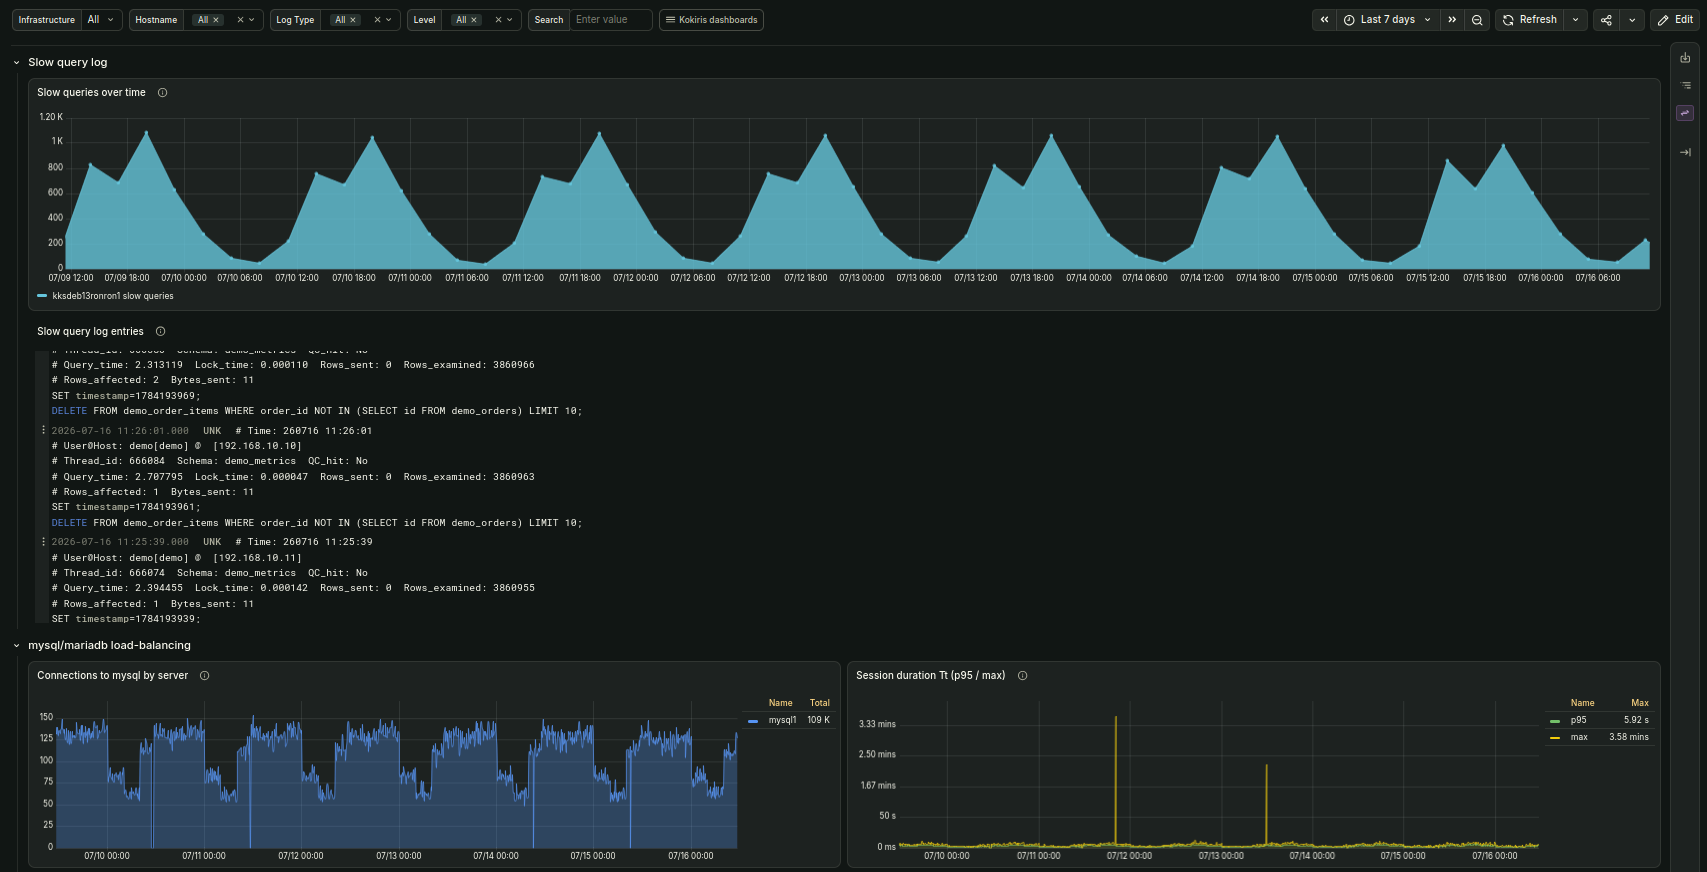Click info icon beside Session duration Tt panel

pyautogui.click(x=1023, y=676)
